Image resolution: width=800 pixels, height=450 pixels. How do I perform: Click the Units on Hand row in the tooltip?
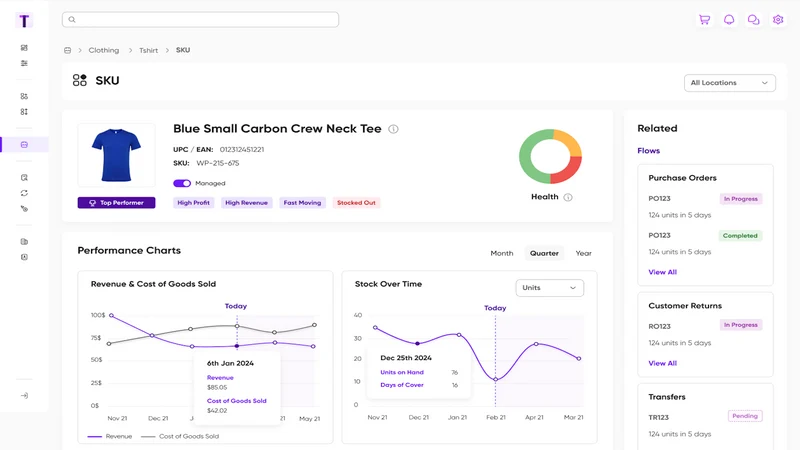click(x=419, y=372)
